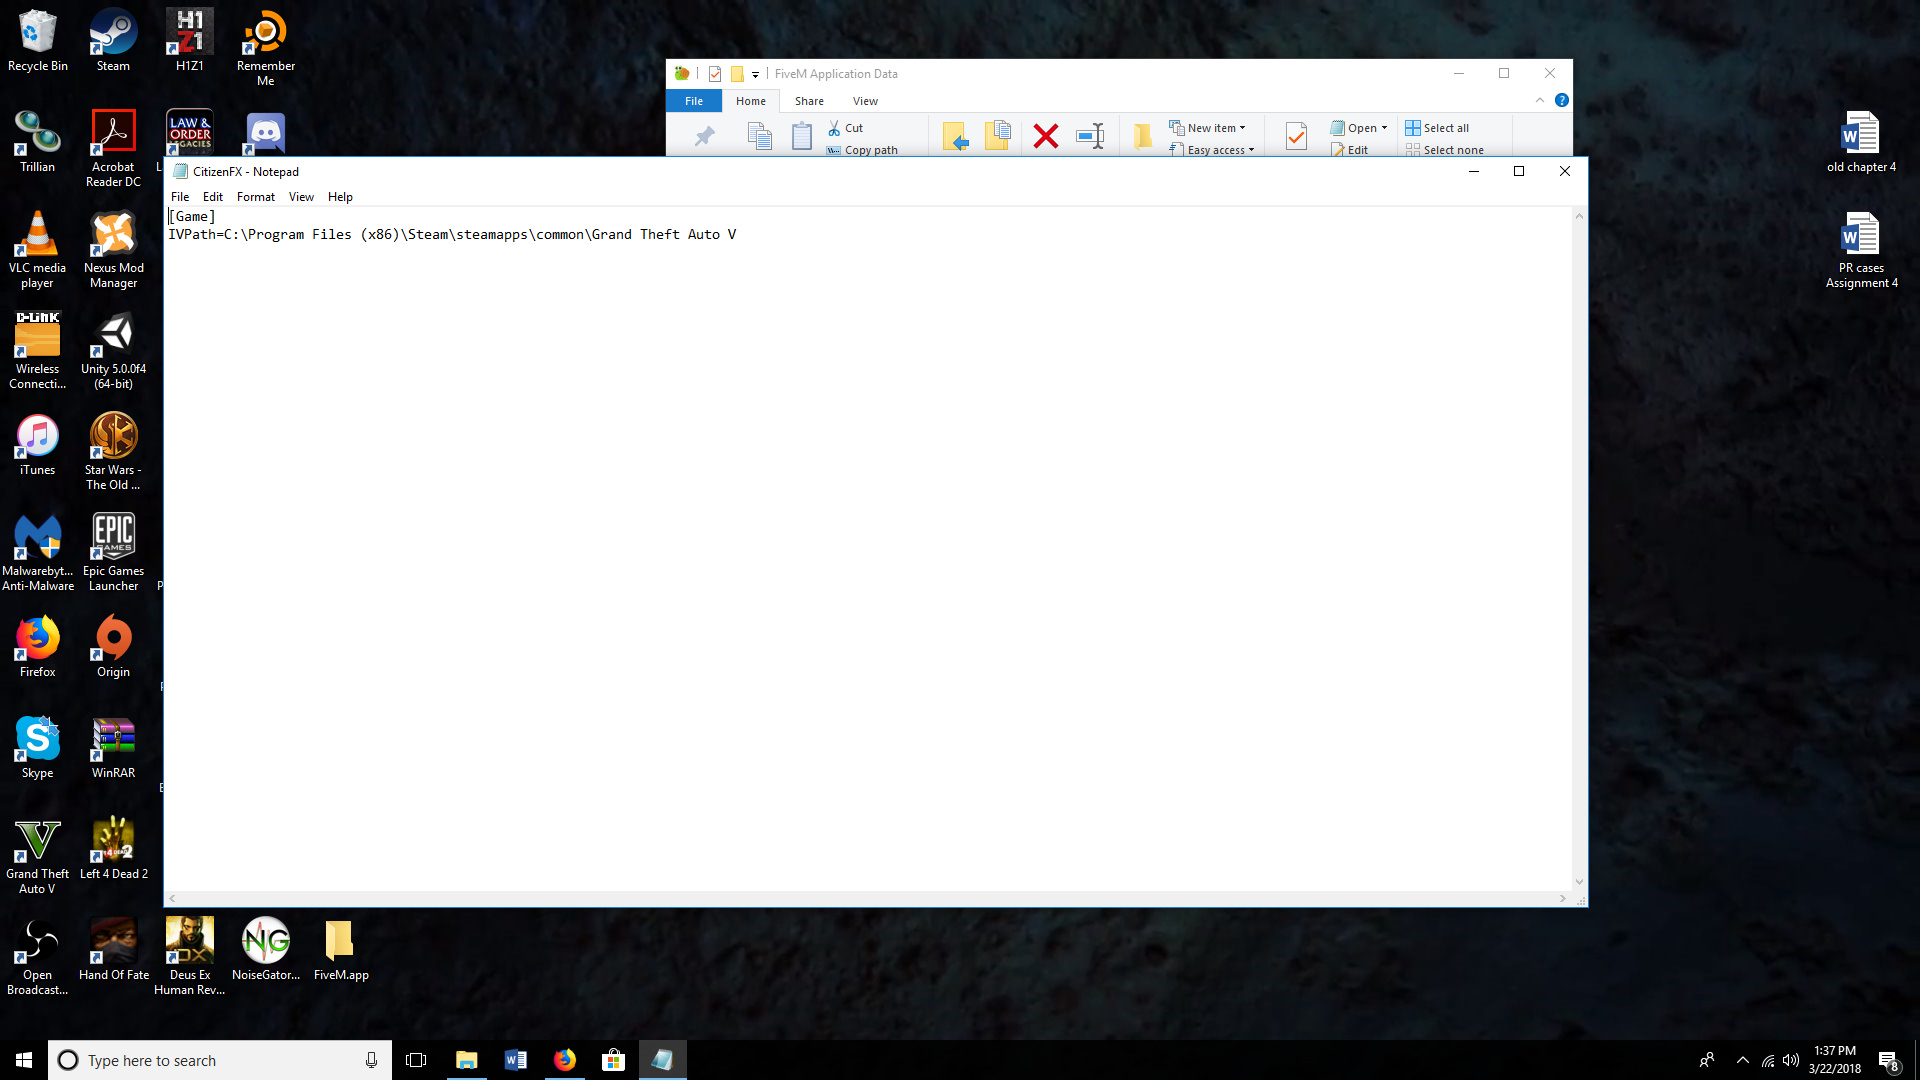Select the VLC media player icon
Viewport: 1920px width, 1080px height.
click(x=38, y=249)
